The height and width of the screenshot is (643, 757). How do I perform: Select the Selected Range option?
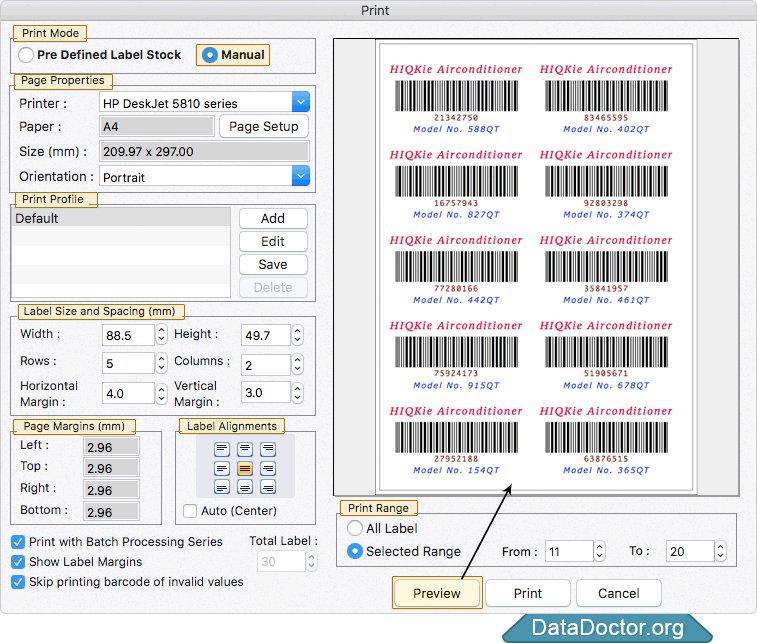(x=355, y=551)
